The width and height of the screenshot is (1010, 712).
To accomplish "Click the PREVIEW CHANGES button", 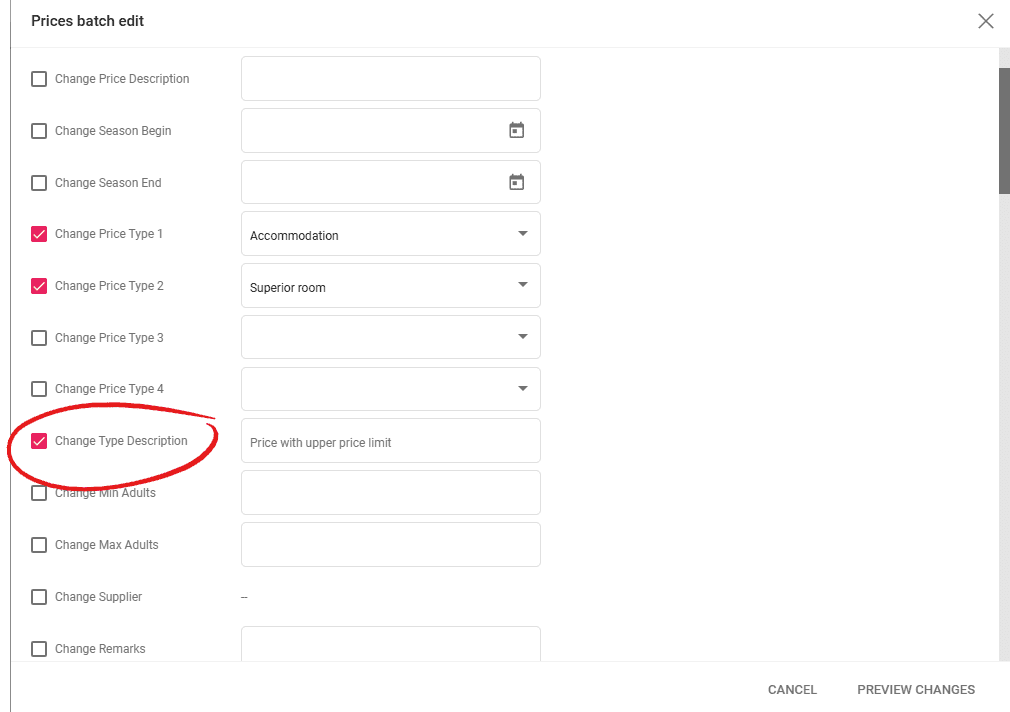I will (915, 689).
